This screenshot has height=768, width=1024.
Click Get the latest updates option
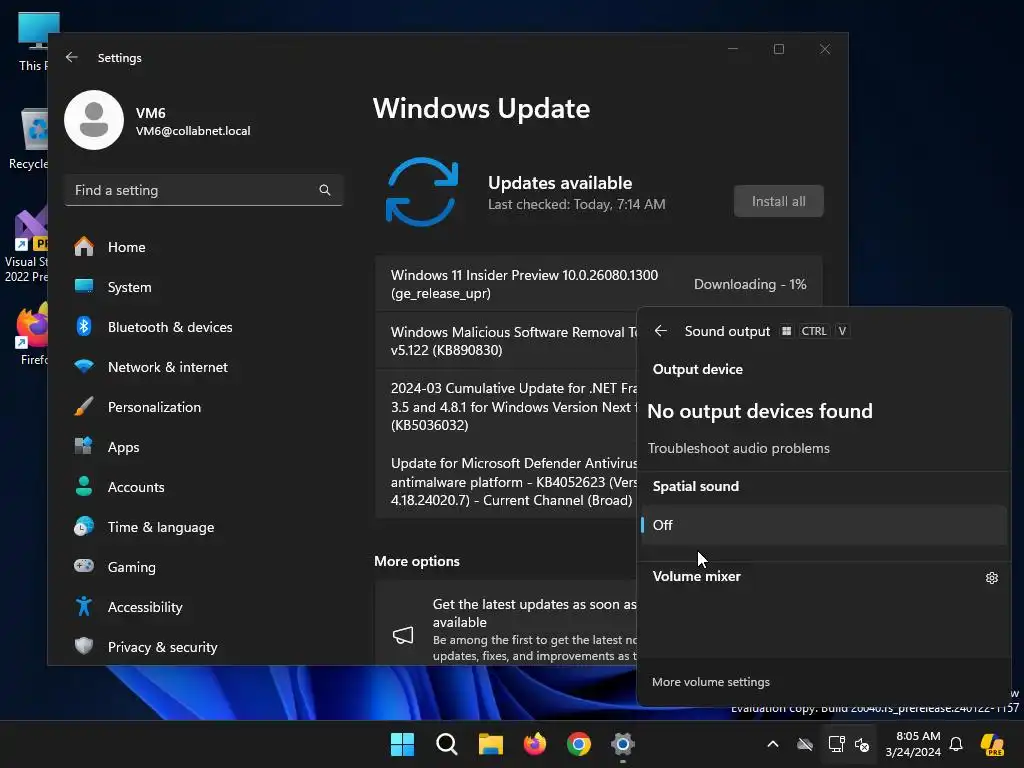[x=506, y=624]
